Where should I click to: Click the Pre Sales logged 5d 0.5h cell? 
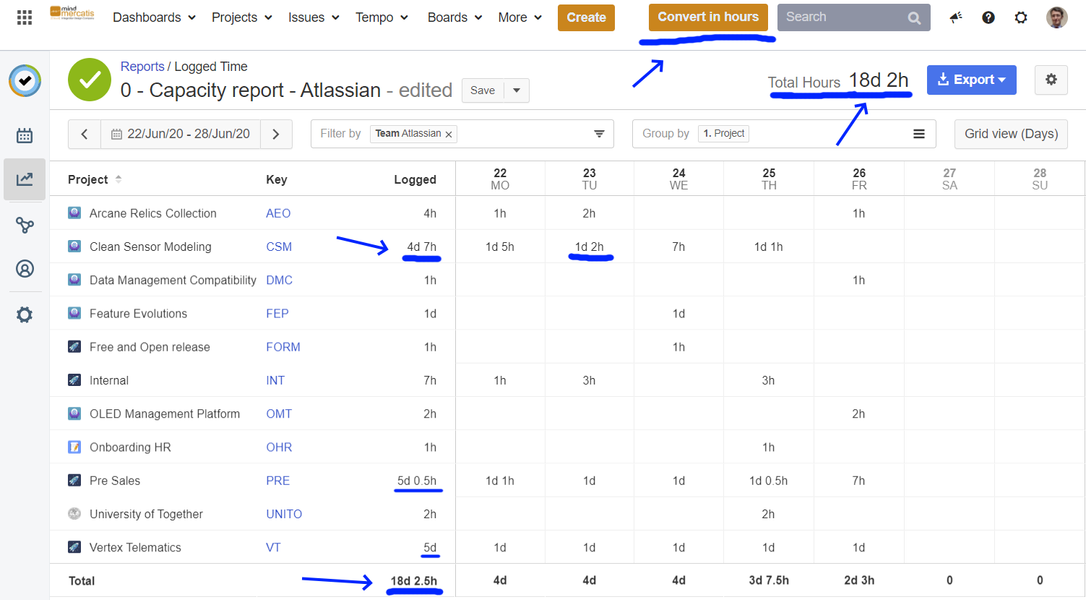coord(417,480)
